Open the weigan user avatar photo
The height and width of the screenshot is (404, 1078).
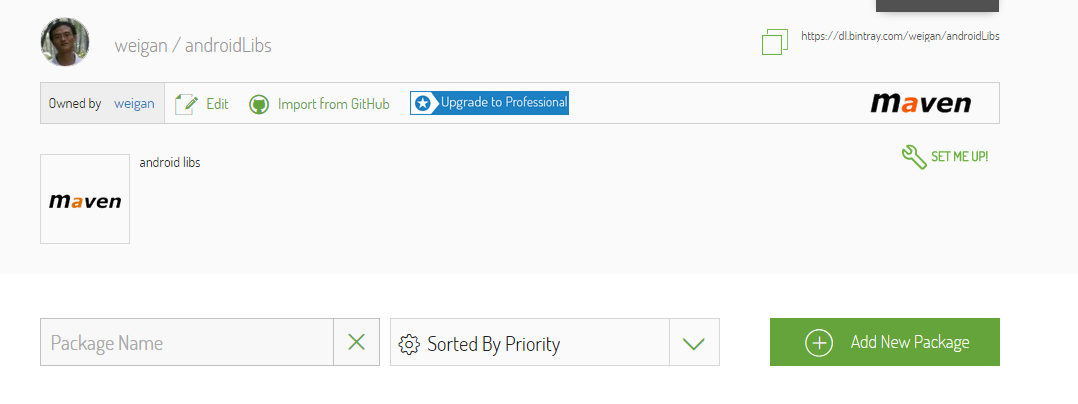click(65, 42)
